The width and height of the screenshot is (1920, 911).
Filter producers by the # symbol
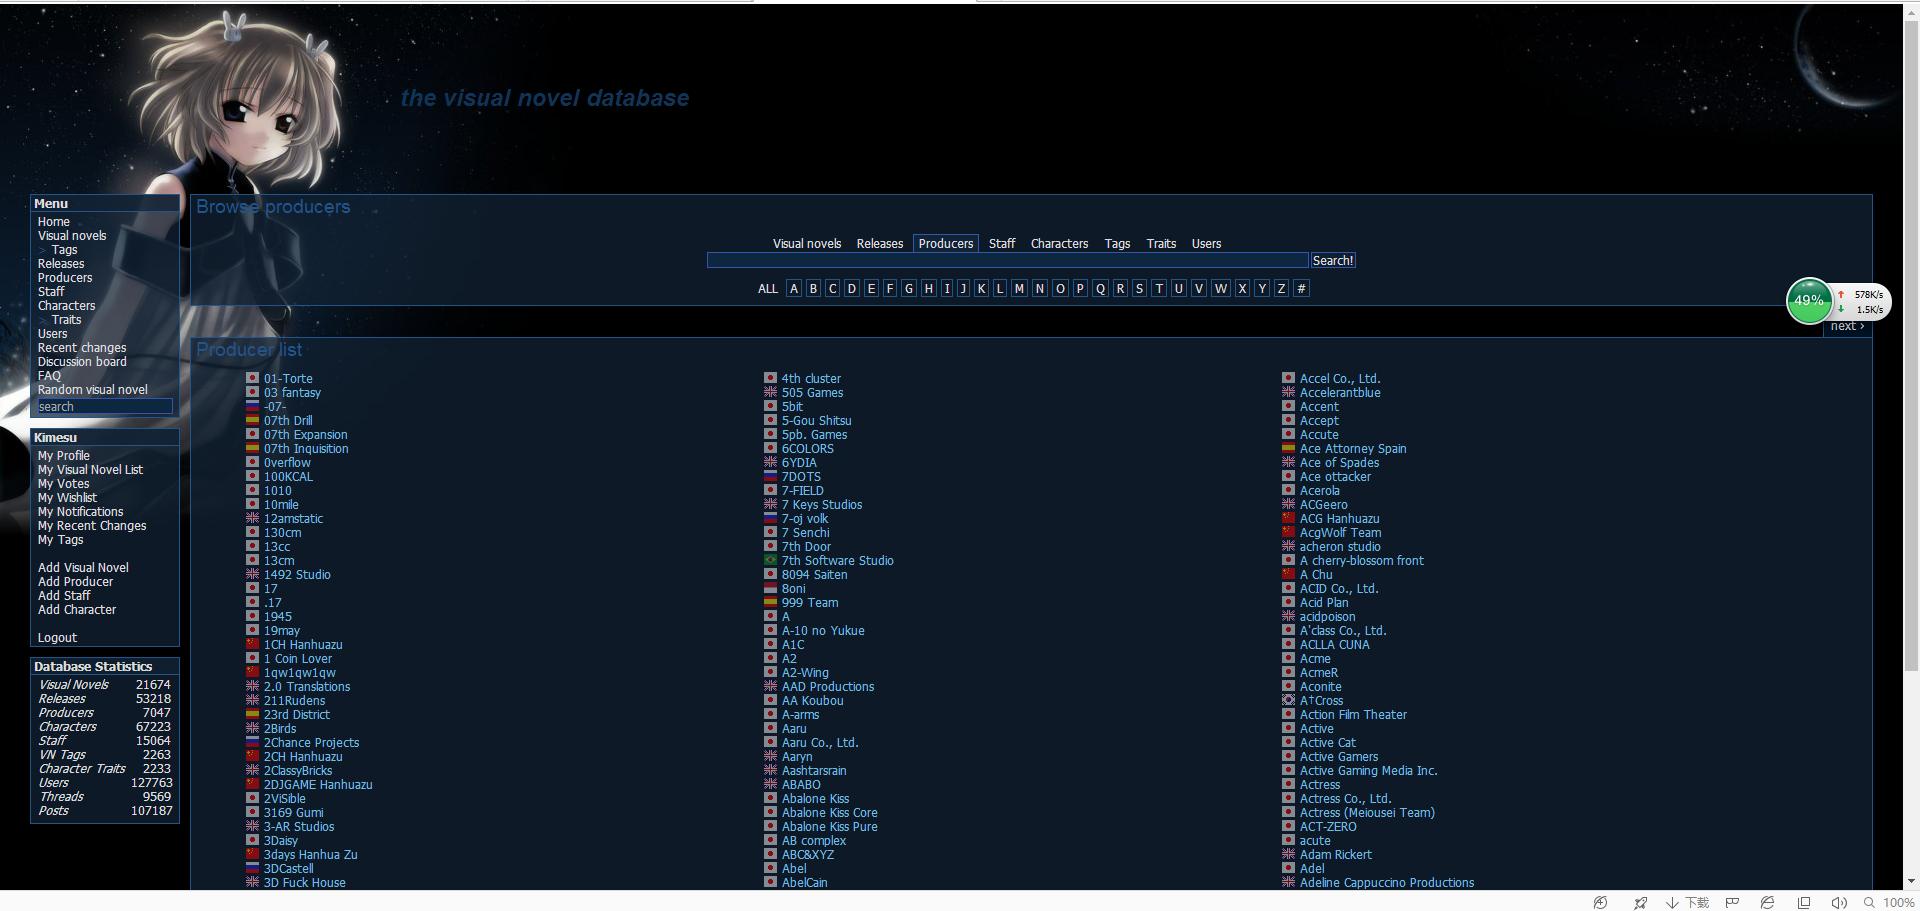(x=1301, y=288)
